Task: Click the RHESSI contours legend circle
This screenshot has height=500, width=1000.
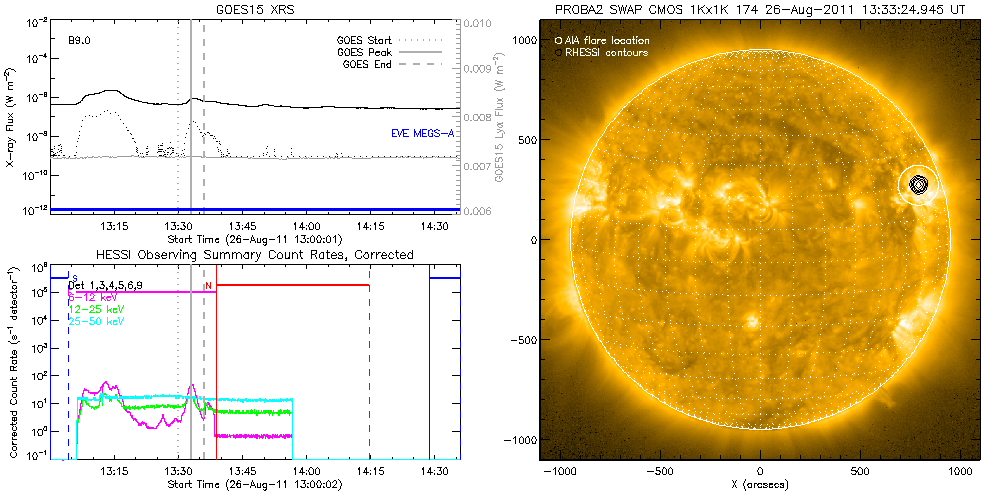Action: click(x=558, y=52)
